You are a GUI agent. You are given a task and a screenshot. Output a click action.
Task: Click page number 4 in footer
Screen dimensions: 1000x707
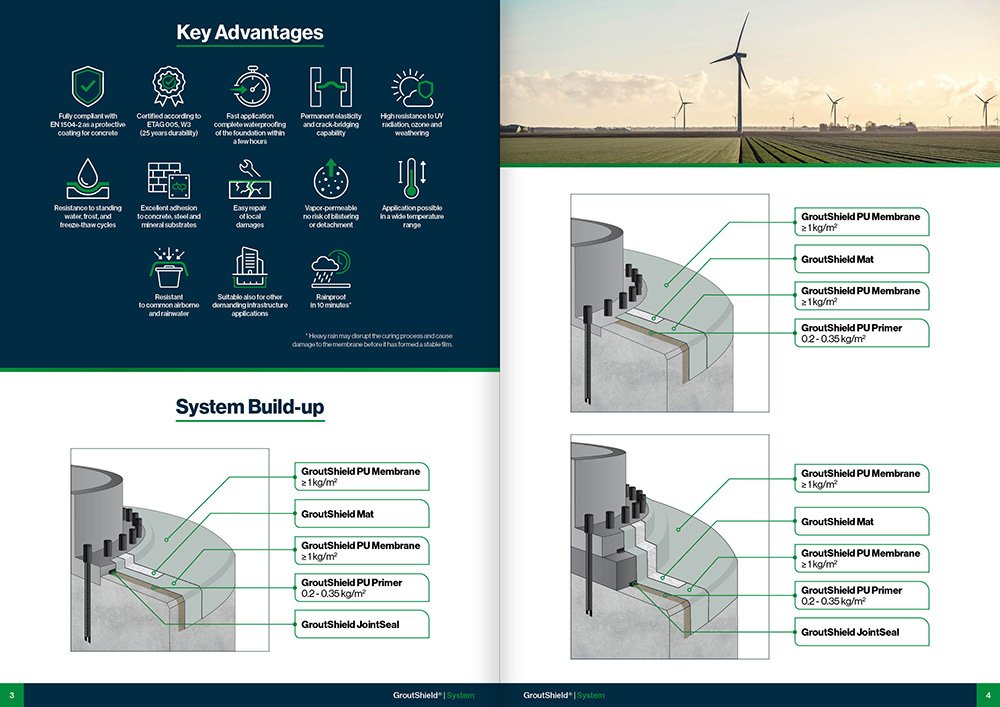988,696
